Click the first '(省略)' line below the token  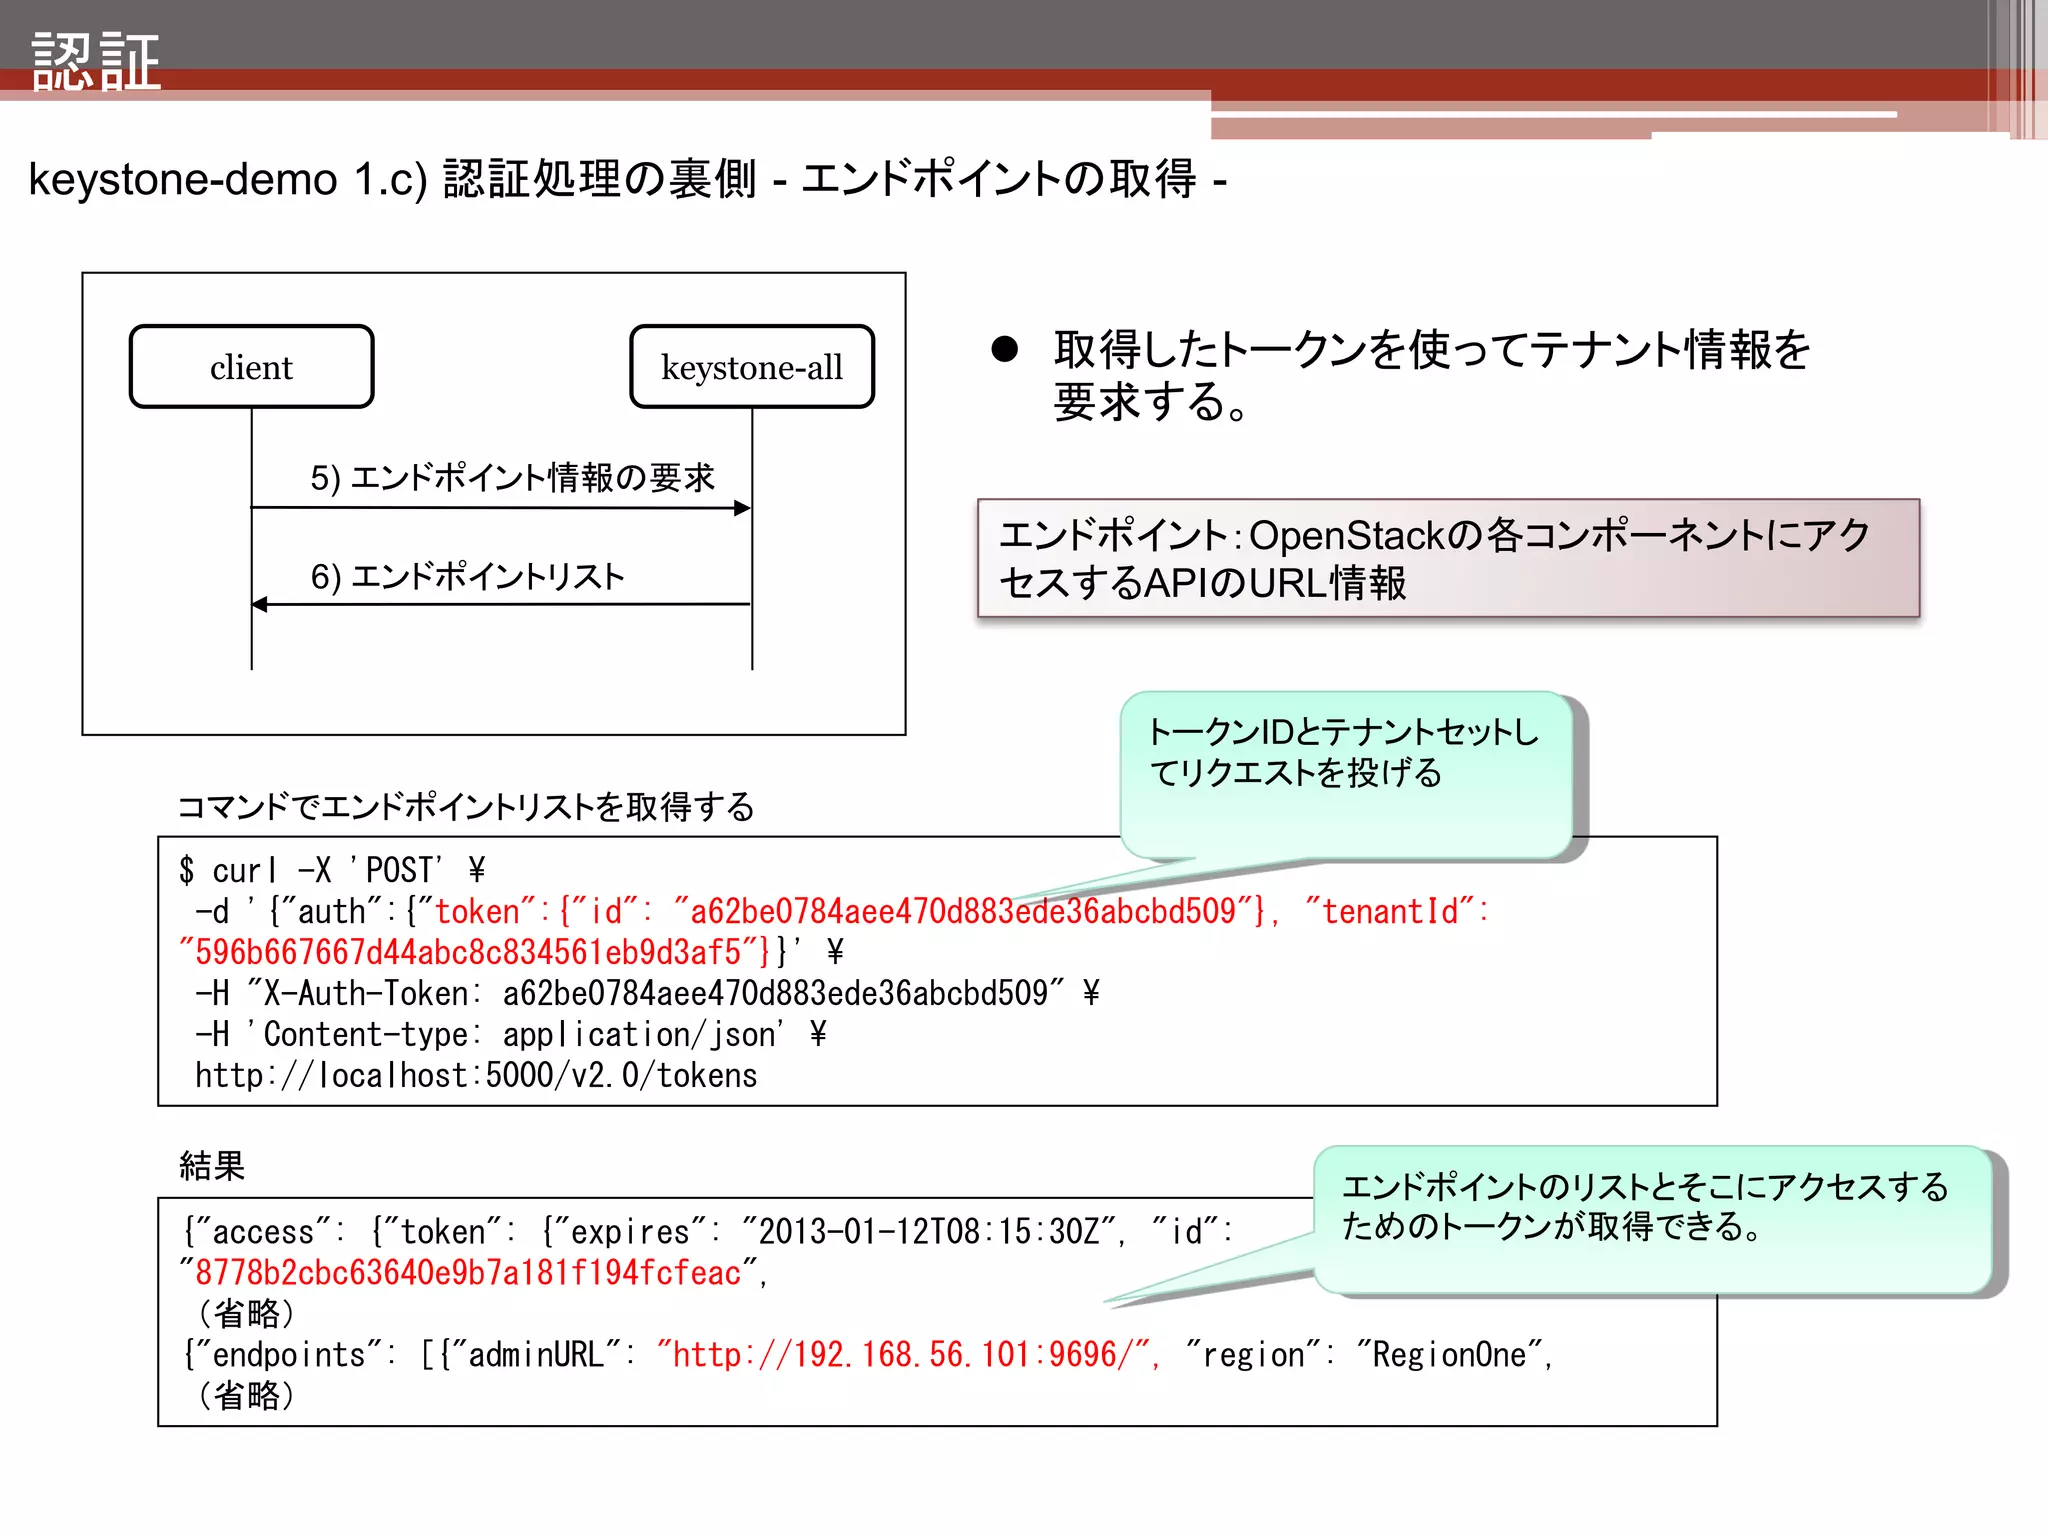pos(246,1314)
